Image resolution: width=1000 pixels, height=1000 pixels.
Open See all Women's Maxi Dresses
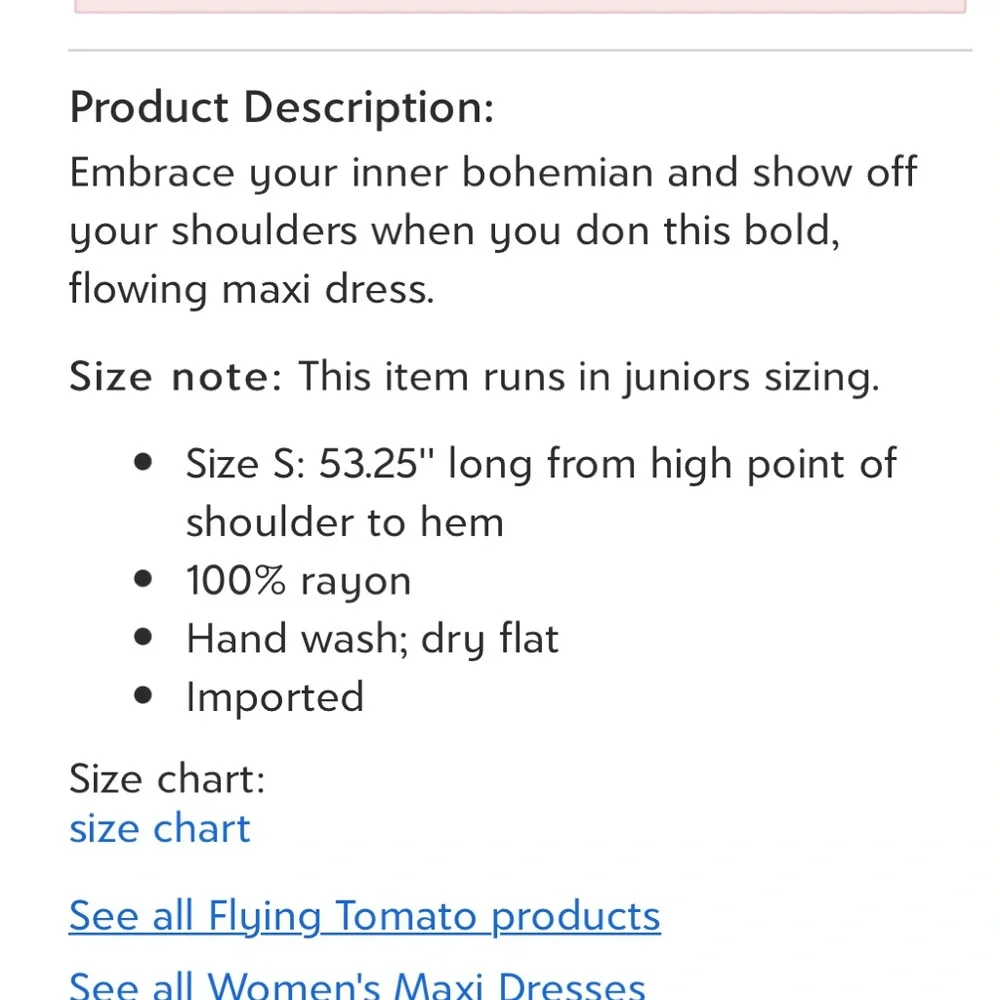click(x=357, y=984)
